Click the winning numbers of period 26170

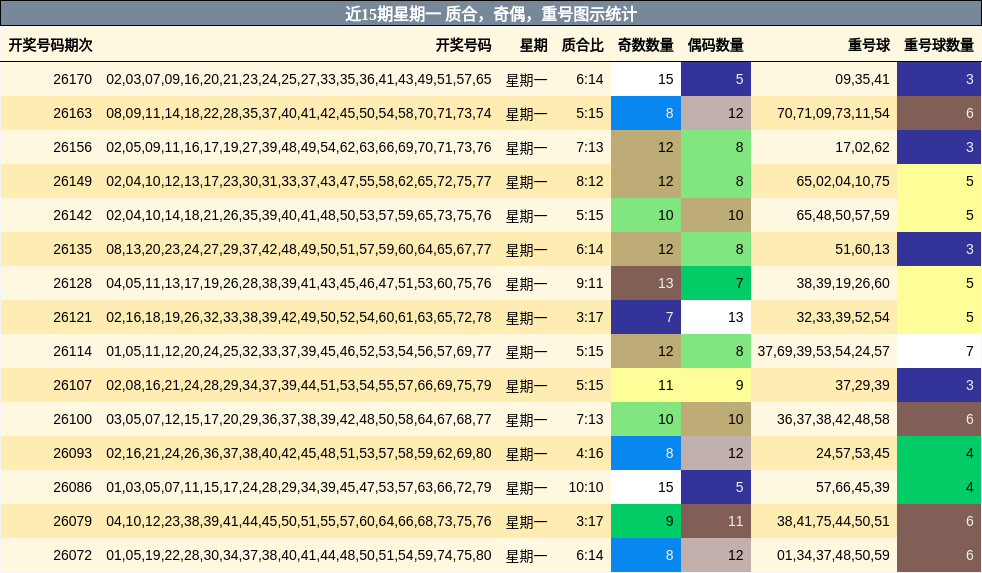tap(299, 80)
